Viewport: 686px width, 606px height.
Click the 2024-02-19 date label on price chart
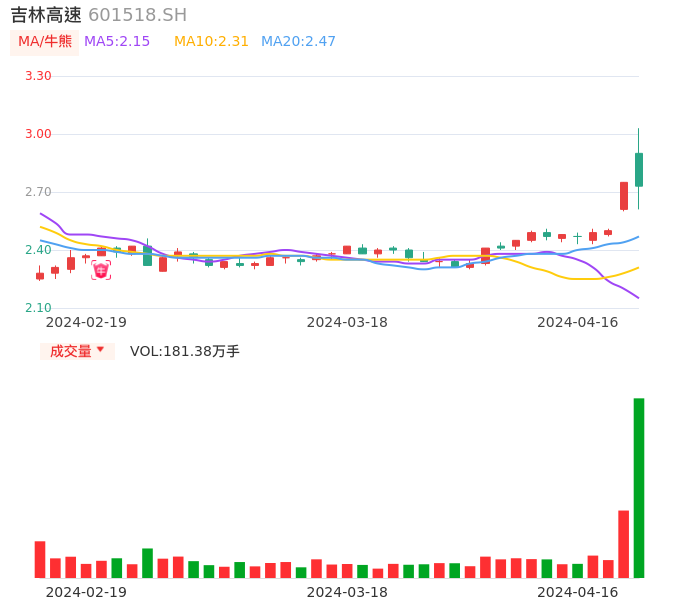pos(86,322)
